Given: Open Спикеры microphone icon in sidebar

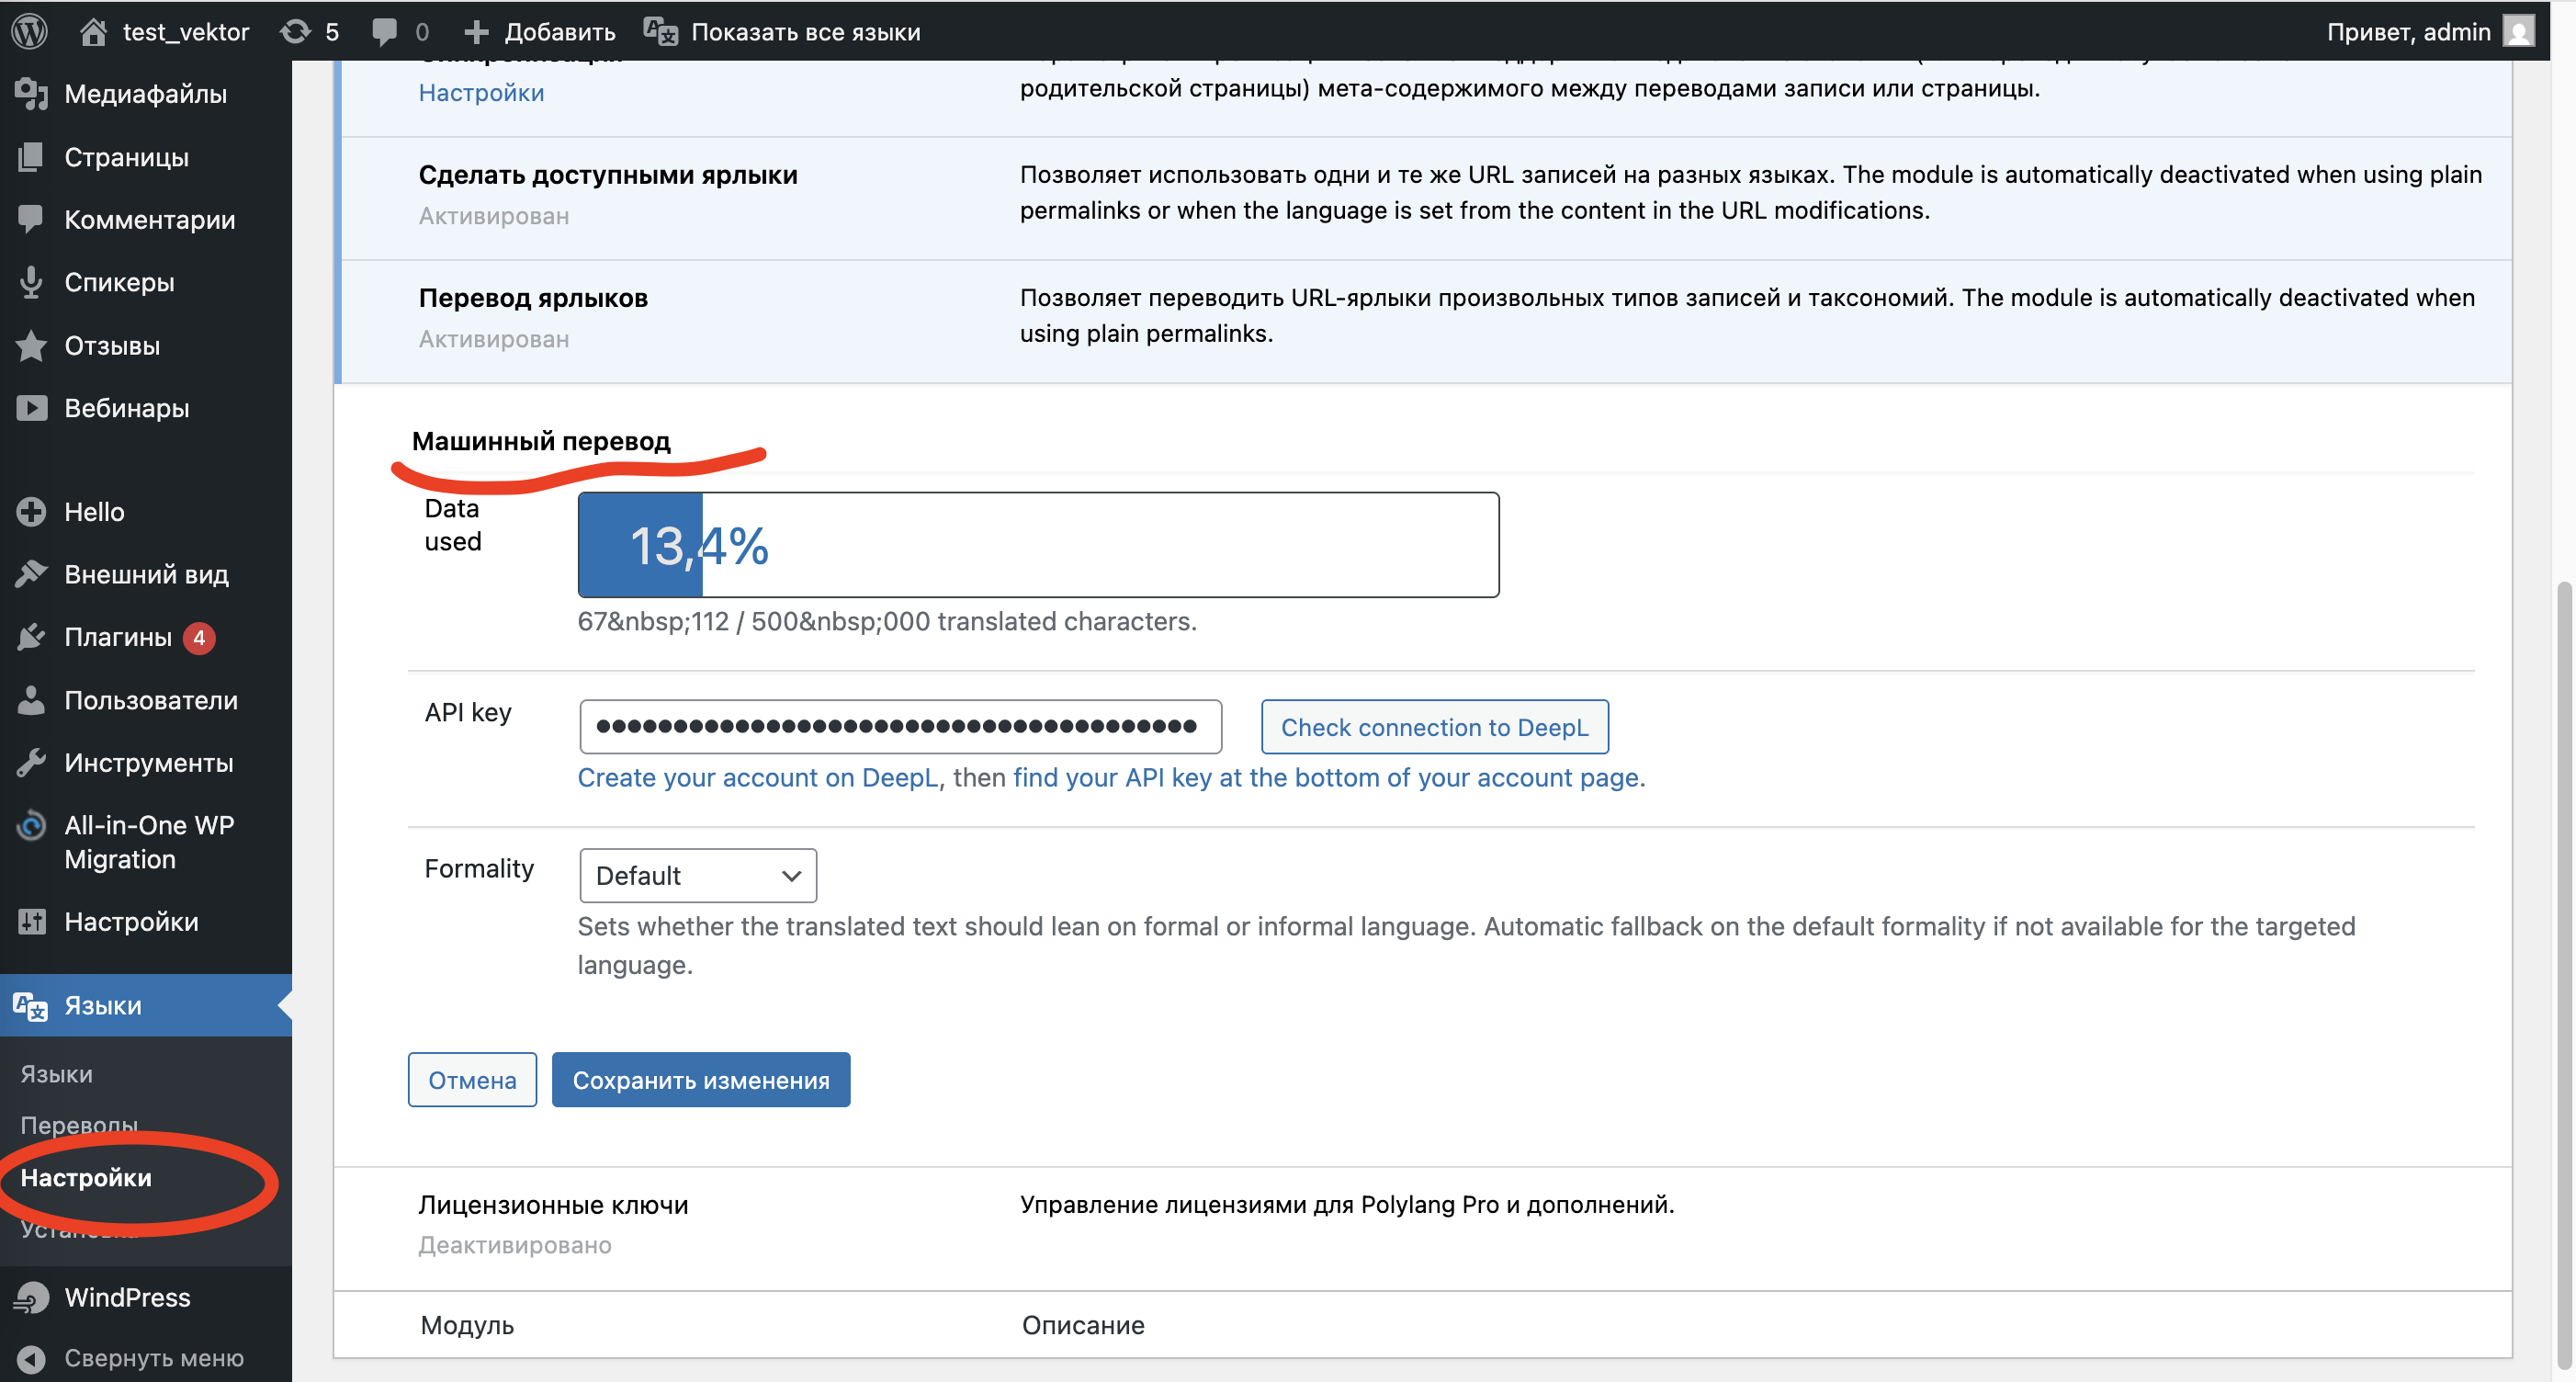Looking at the screenshot, I should (x=31, y=282).
